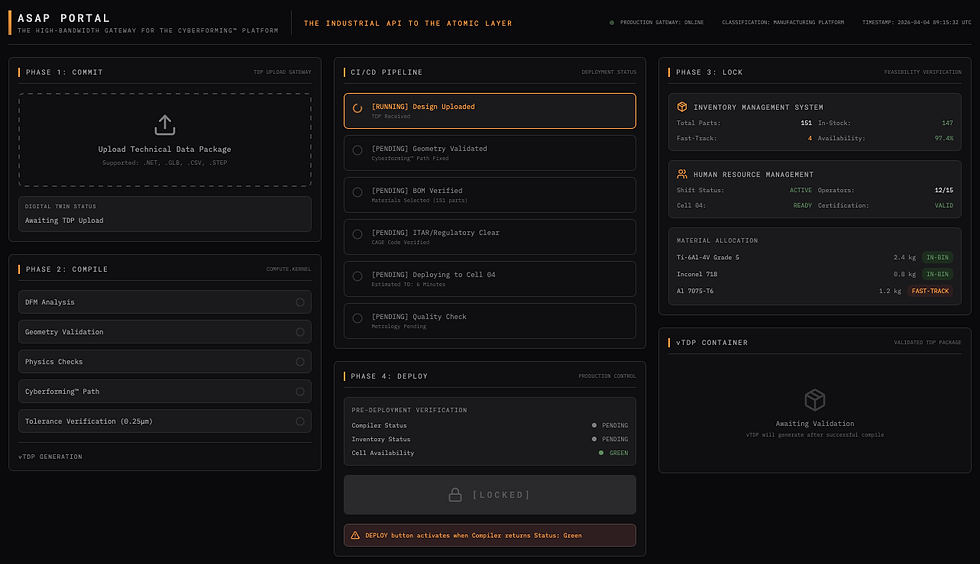Click the vTDP container package icon
The image size is (980, 564).
click(x=814, y=400)
